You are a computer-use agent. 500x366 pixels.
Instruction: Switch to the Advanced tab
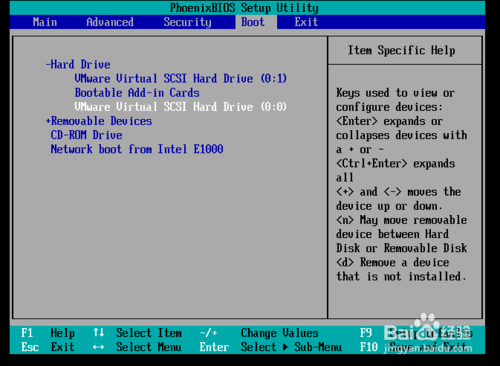coord(110,22)
